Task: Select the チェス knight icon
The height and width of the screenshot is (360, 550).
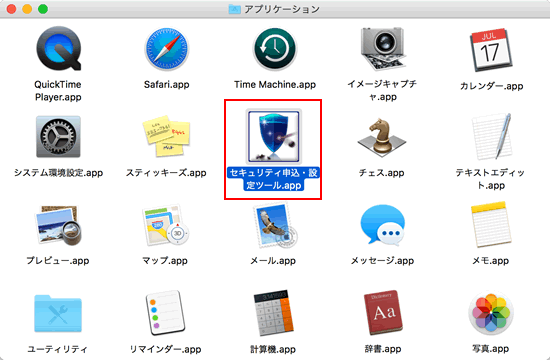Action: pyautogui.click(x=382, y=137)
